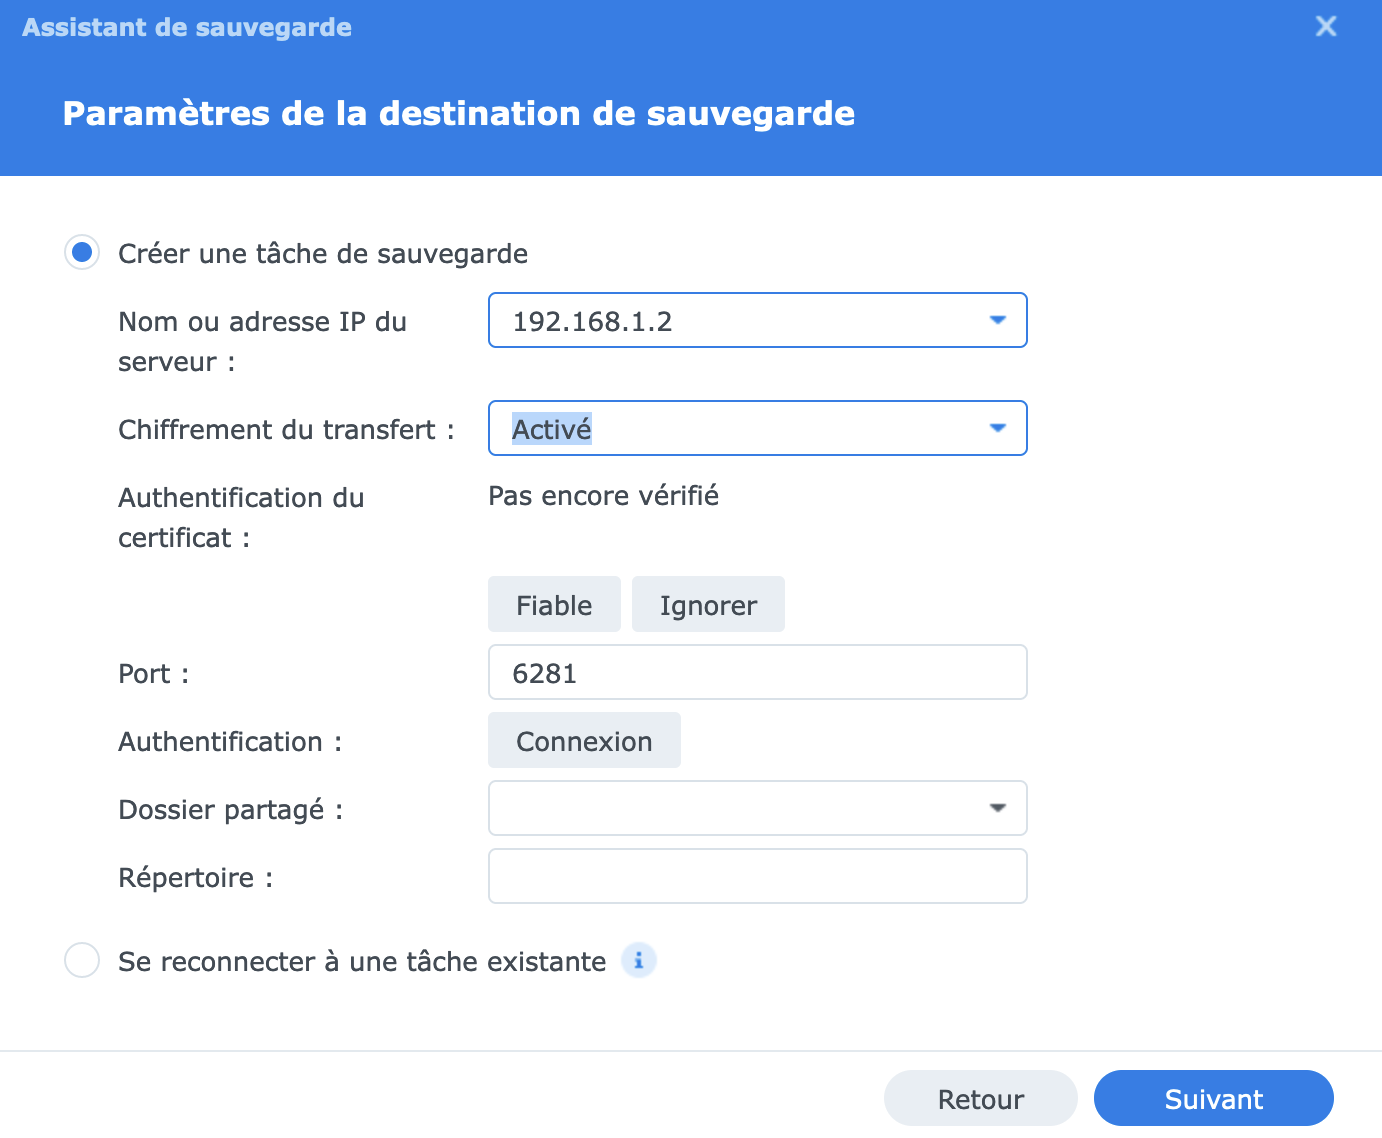Click the 192.168.1.2 server address field
This screenshot has height=1138, width=1382.
730,321
